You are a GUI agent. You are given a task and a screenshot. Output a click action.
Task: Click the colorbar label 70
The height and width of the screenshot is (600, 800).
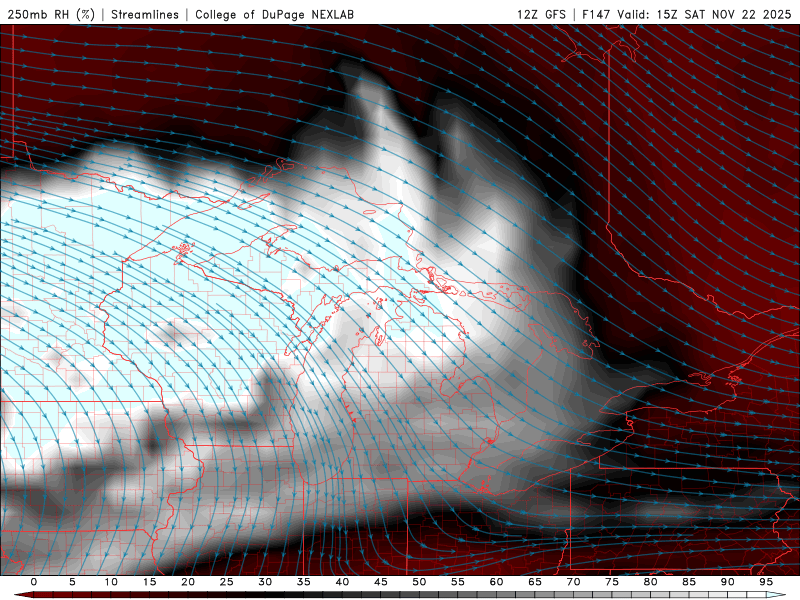coord(573,582)
